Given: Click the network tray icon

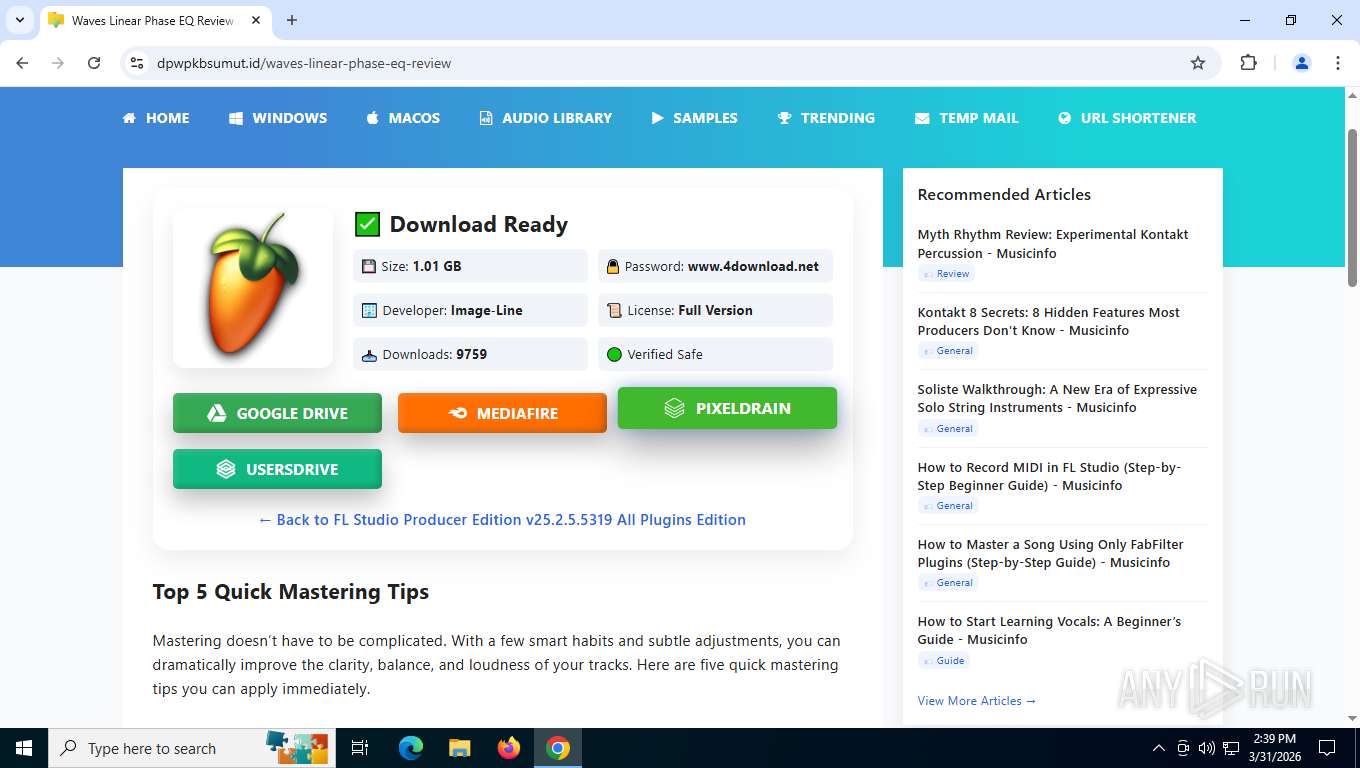Looking at the screenshot, I should (1231, 748).
